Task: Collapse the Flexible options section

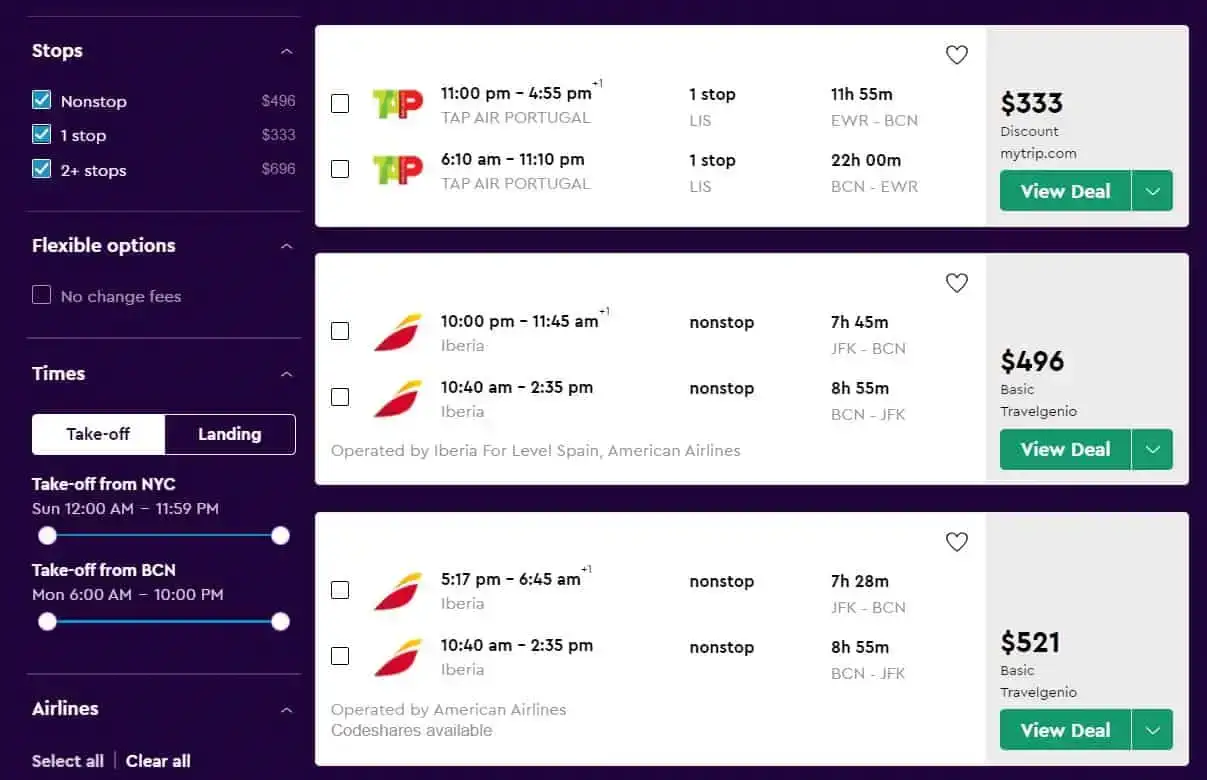Action: pyautogui.click(x=287, y=246)
